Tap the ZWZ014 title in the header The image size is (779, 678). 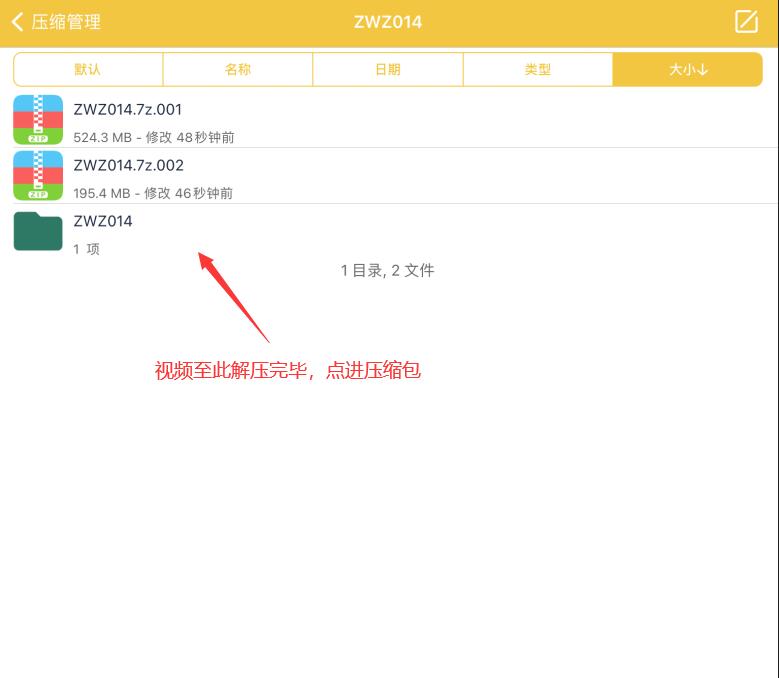[x=388, y=22]
